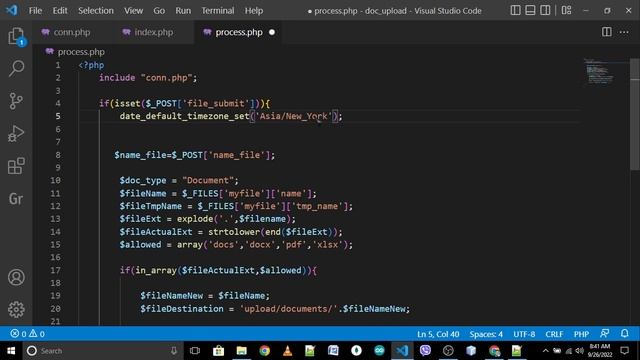The height and width of the screenshot is (360, 640).
Task: Change end of line sequence CRLF
Action: pyautogui.click(x=554, y=334)
